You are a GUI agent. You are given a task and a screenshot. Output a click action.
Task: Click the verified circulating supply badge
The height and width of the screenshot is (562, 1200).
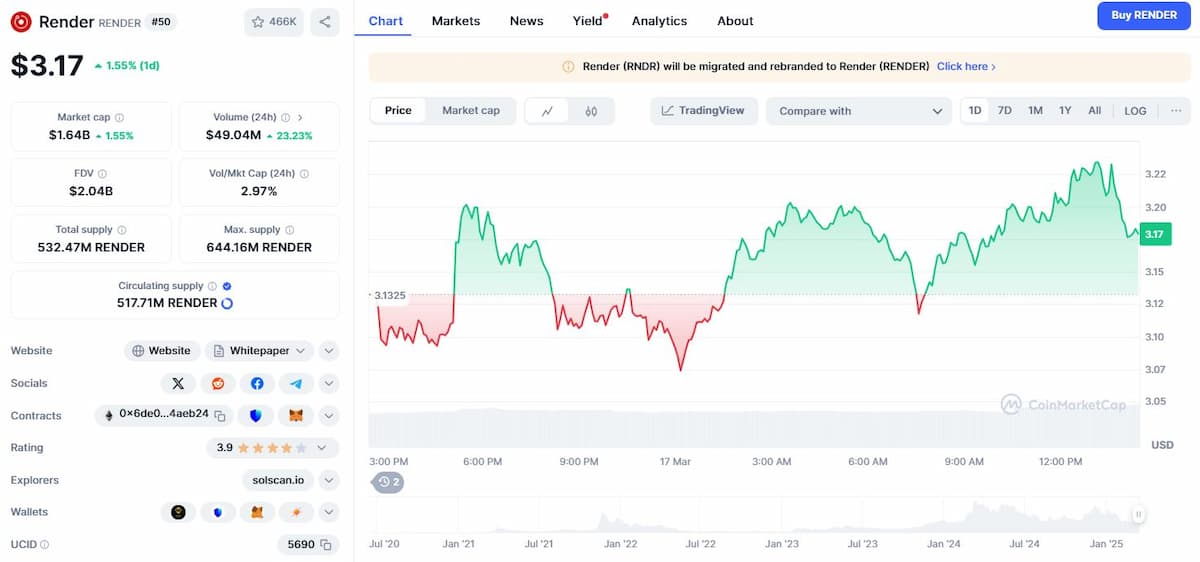[x=227, y=286]
